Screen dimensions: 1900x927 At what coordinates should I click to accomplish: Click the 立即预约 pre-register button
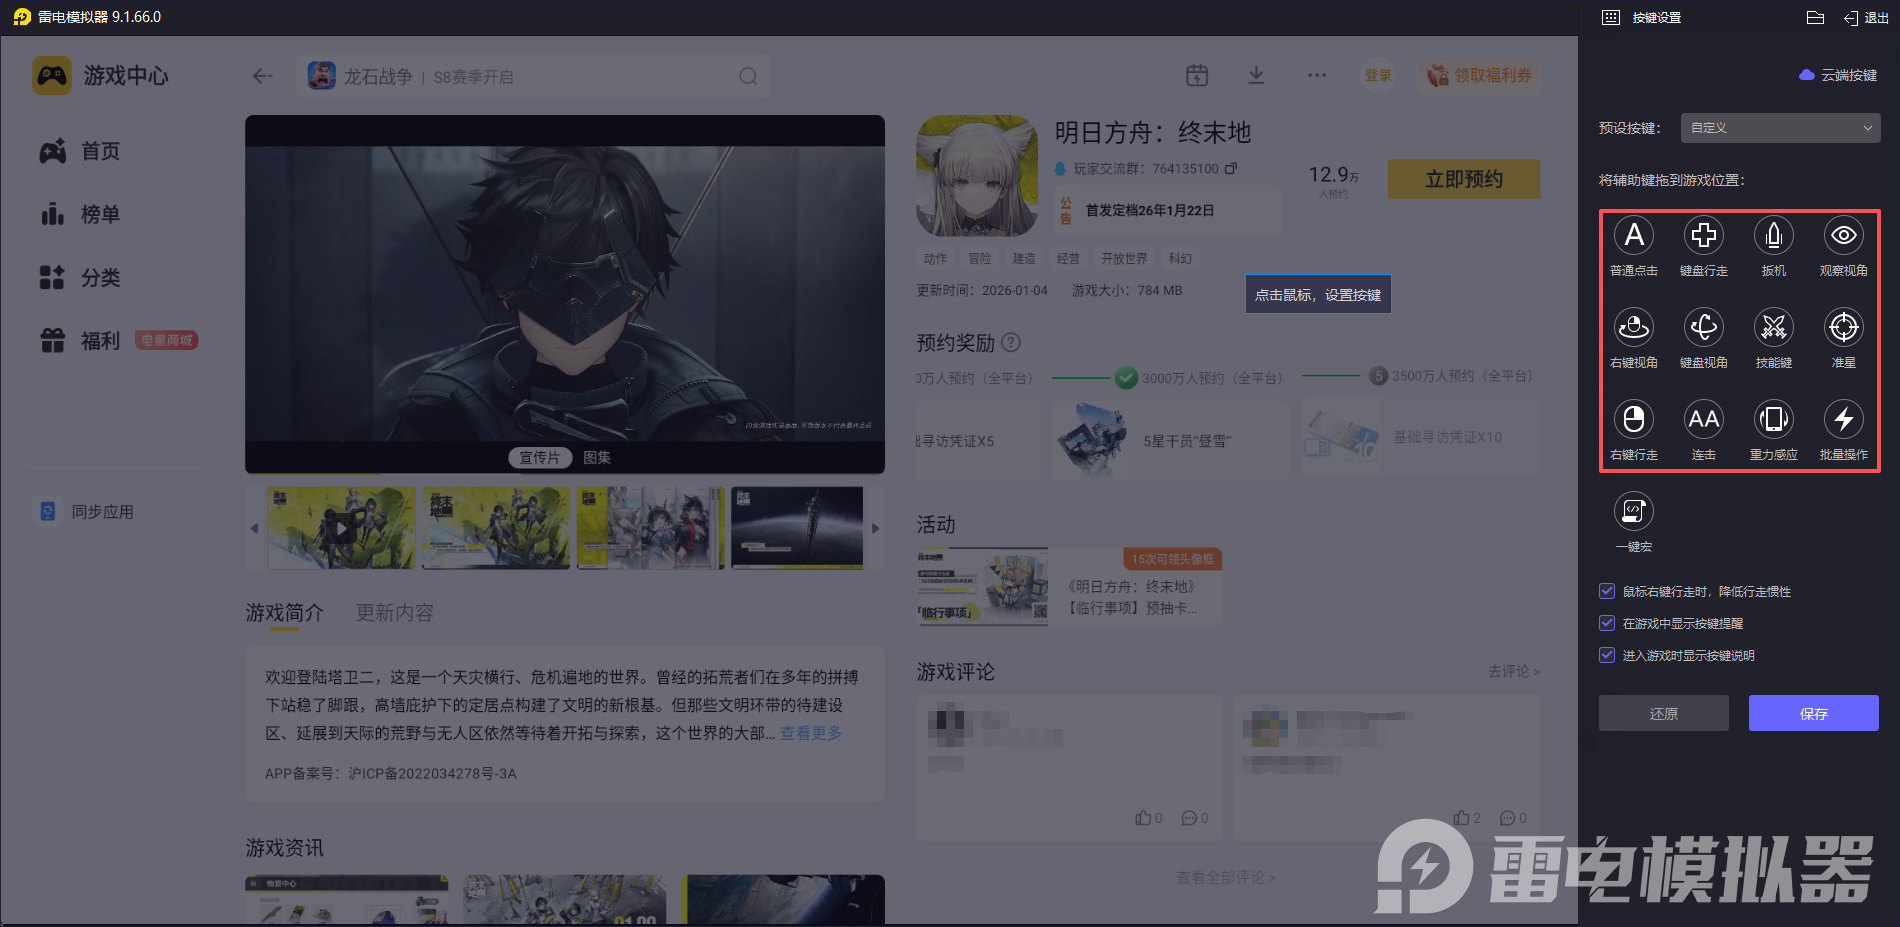point(1464,179)
